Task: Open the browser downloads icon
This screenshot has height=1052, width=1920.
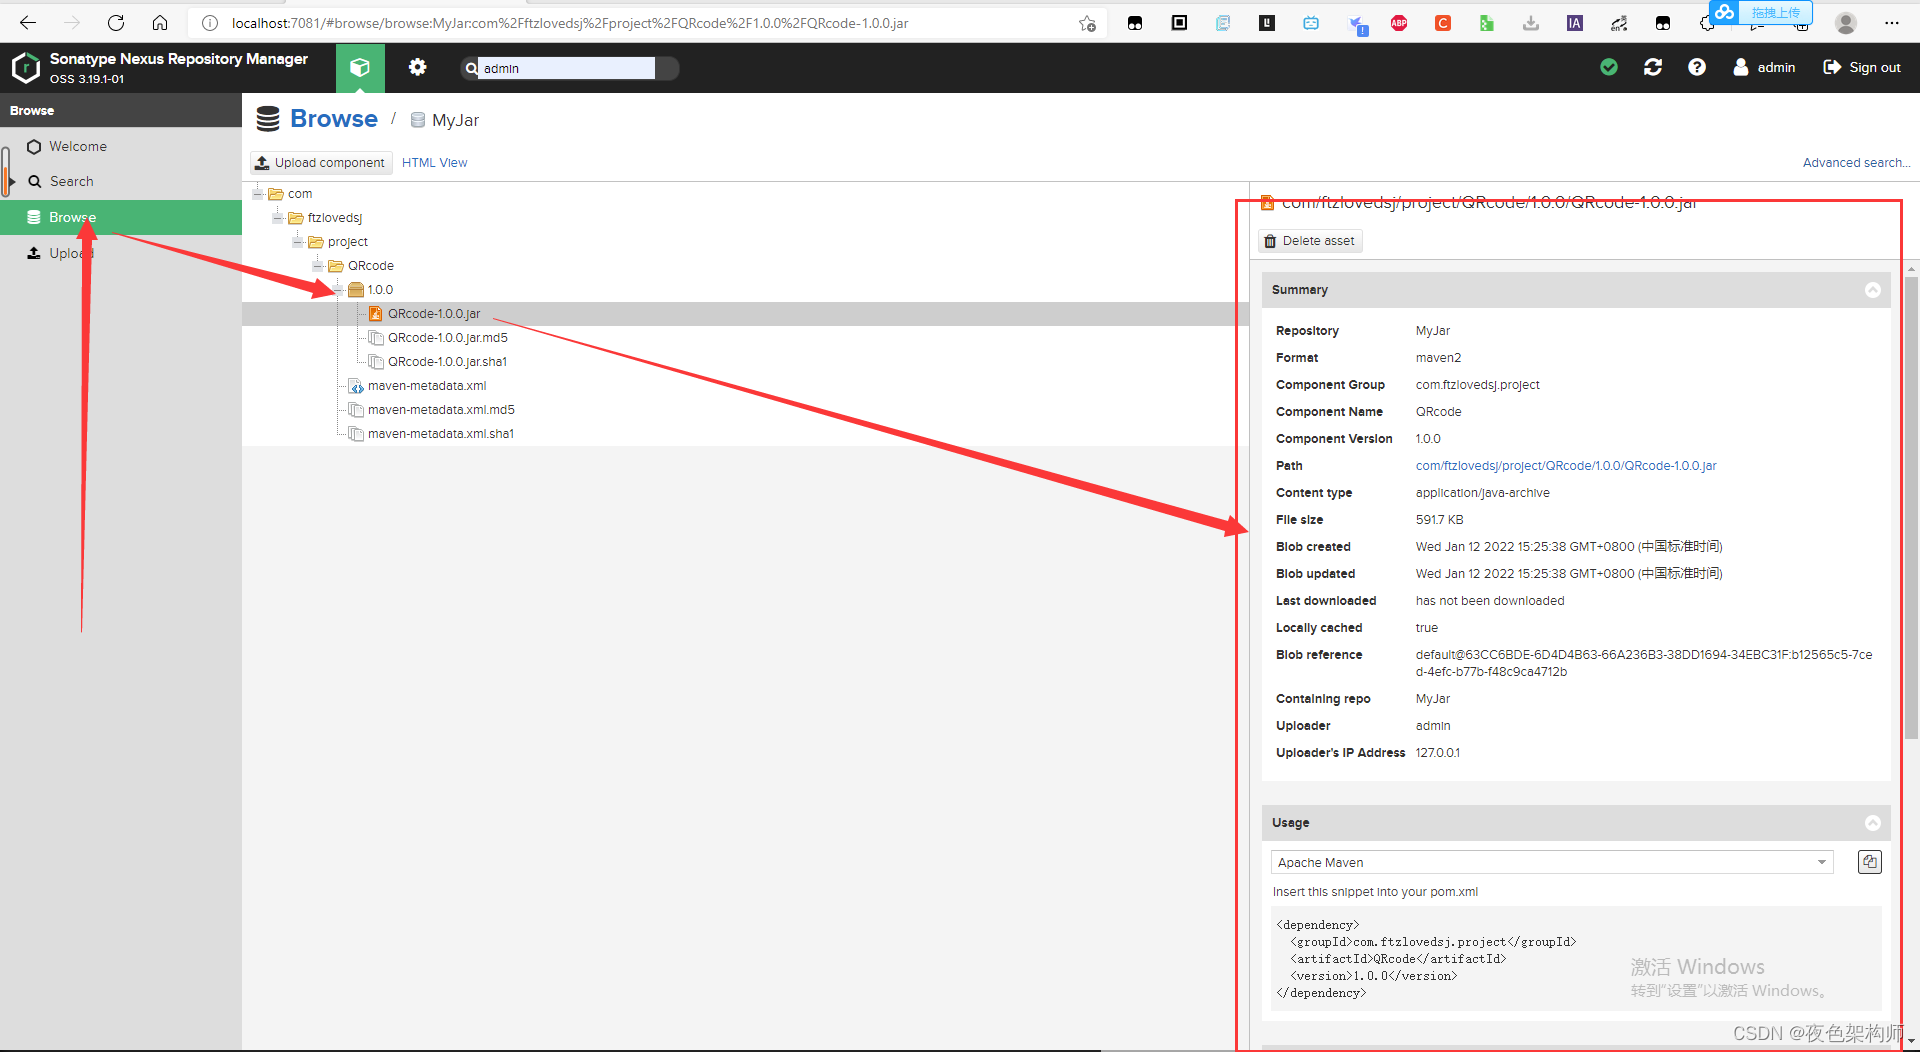Action: (1530, 22)
